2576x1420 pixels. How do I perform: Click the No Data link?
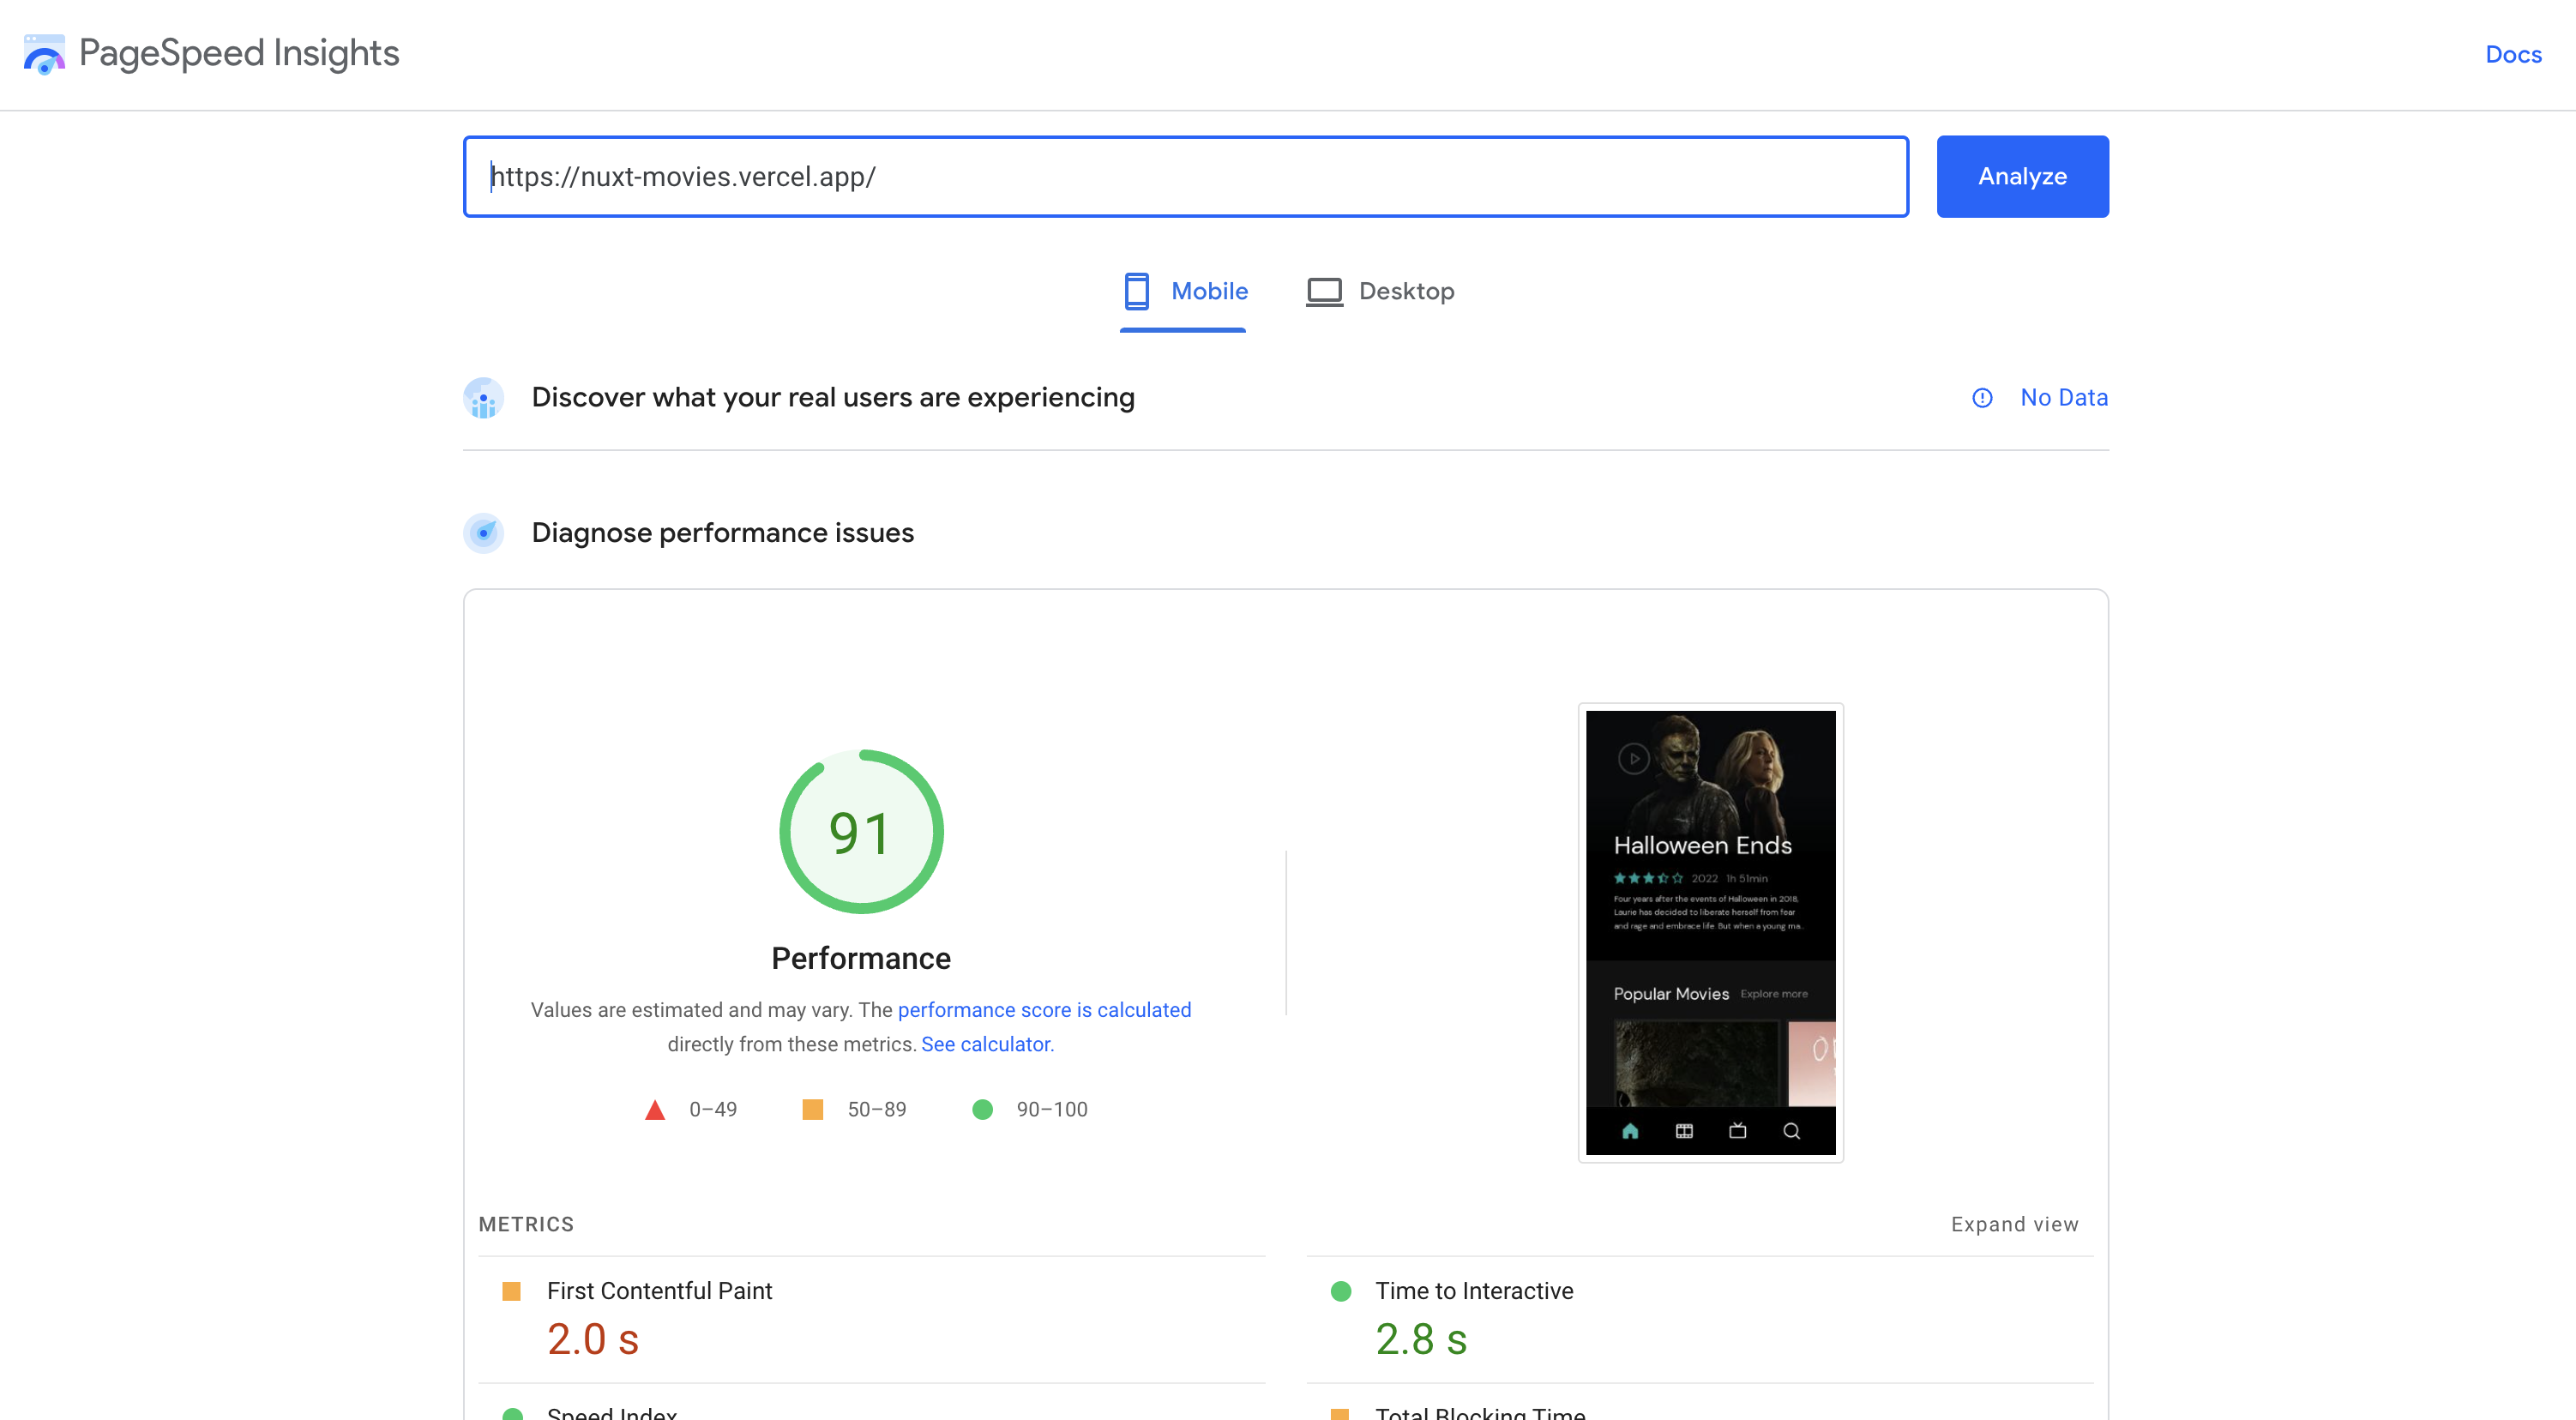(2063, 397)
